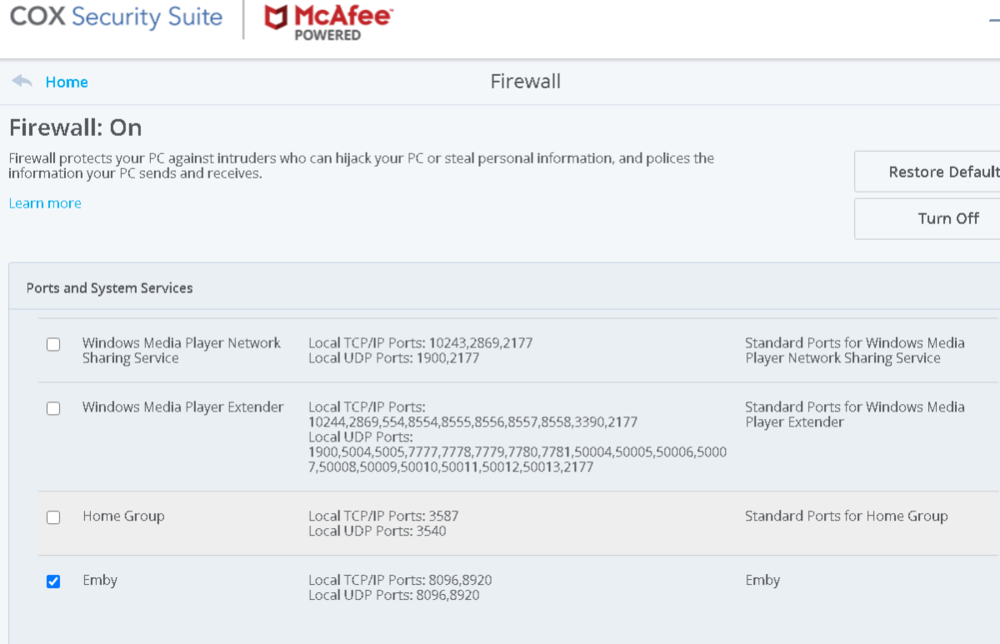Click the Firewall page title

[x=525, y=81]
